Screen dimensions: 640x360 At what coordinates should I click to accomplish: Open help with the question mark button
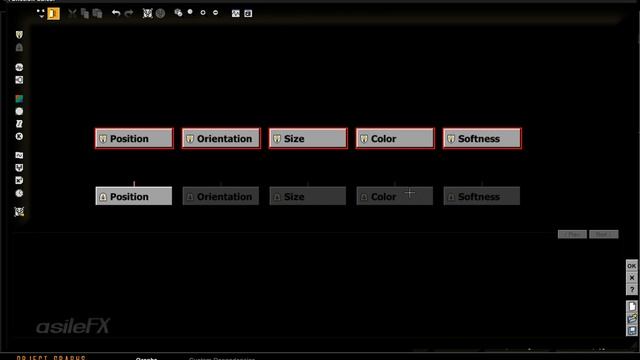pos(631,289)
